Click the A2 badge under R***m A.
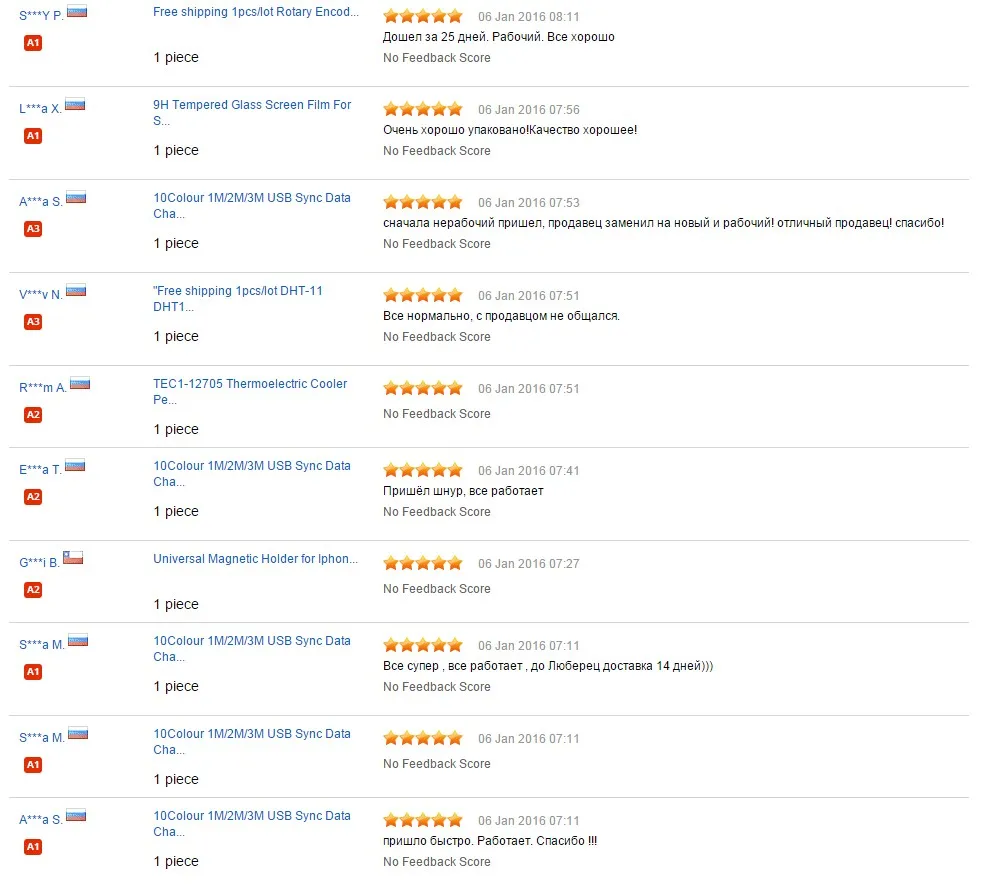This screenshot has width=981, height=886. pos(33,414)
